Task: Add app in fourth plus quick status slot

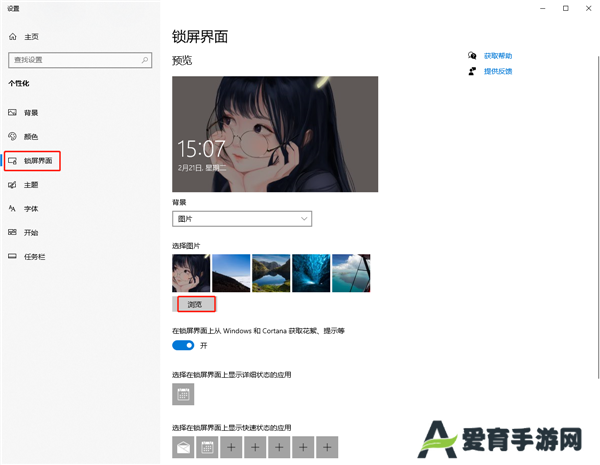Action: pos(303,447)
